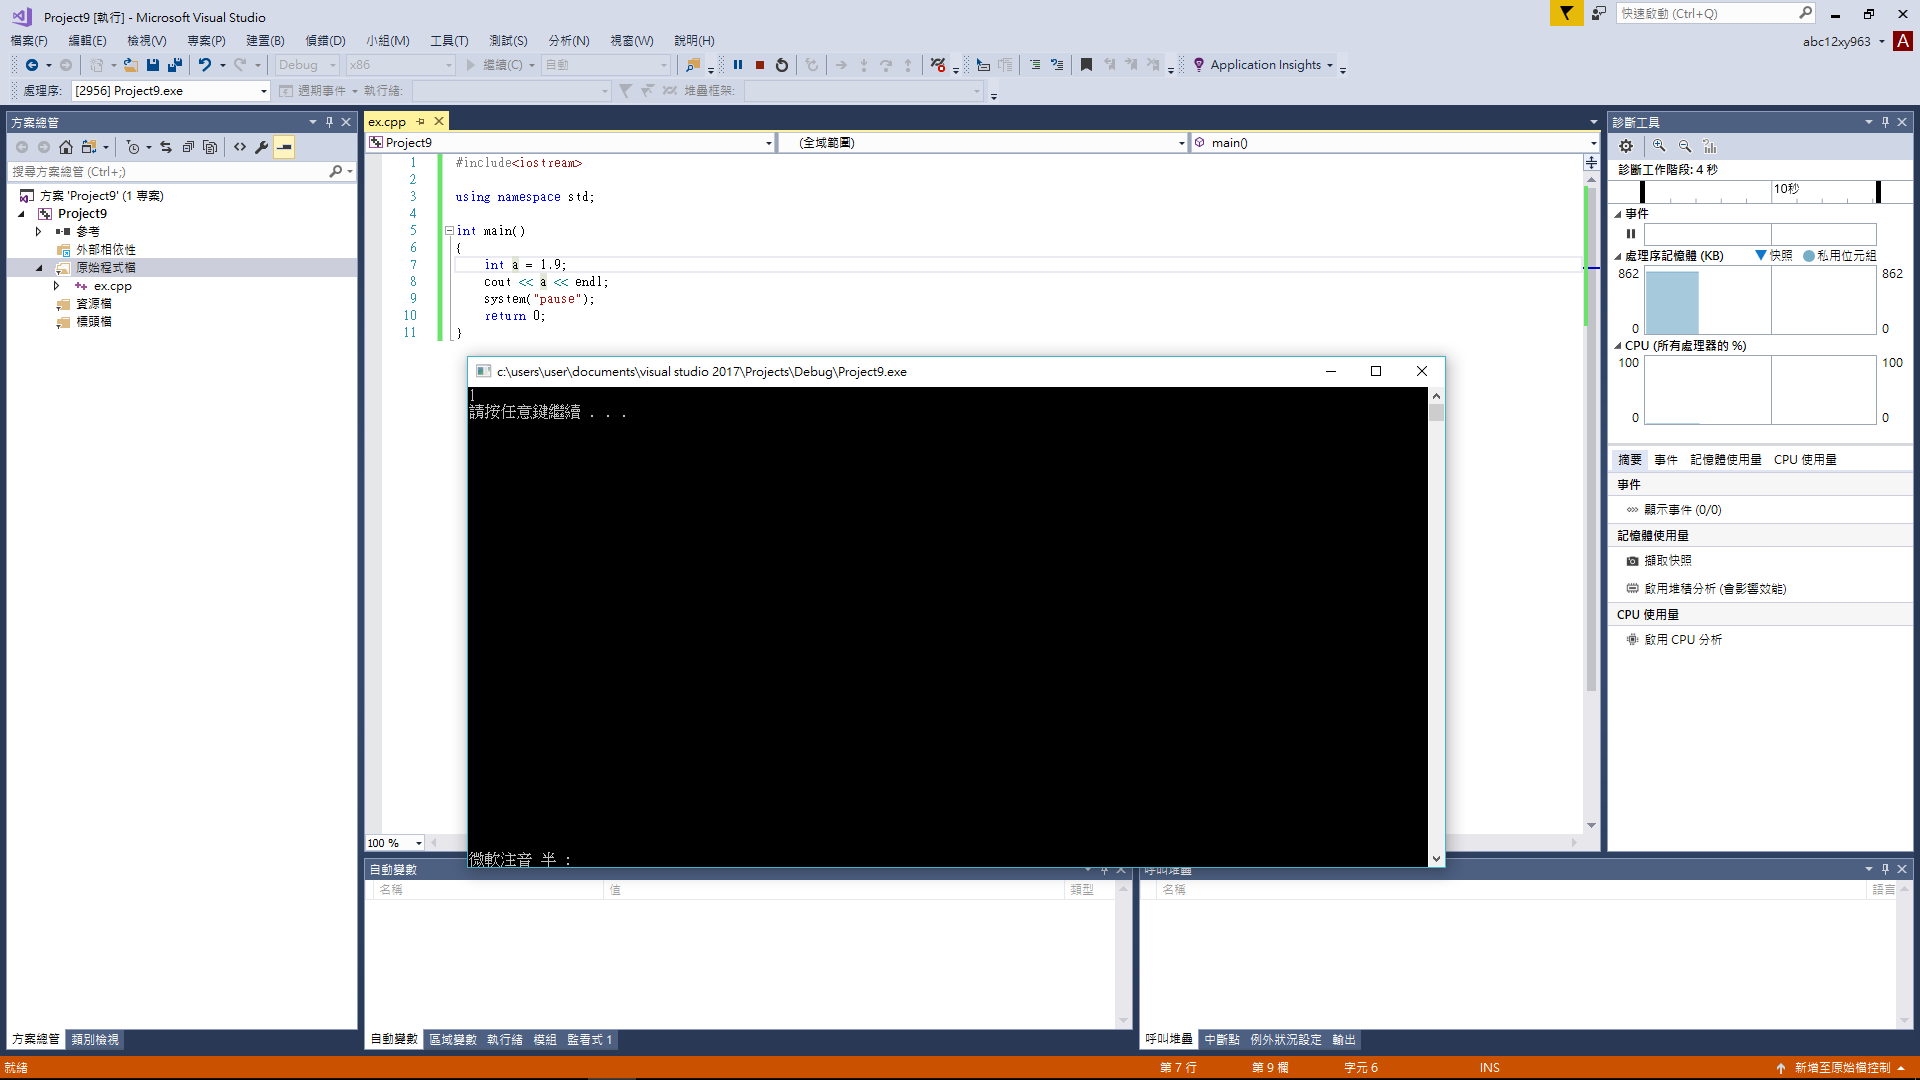Collapse the CPU usage graph section
The image size is (1920, 1080).
tap(1618, 346)
